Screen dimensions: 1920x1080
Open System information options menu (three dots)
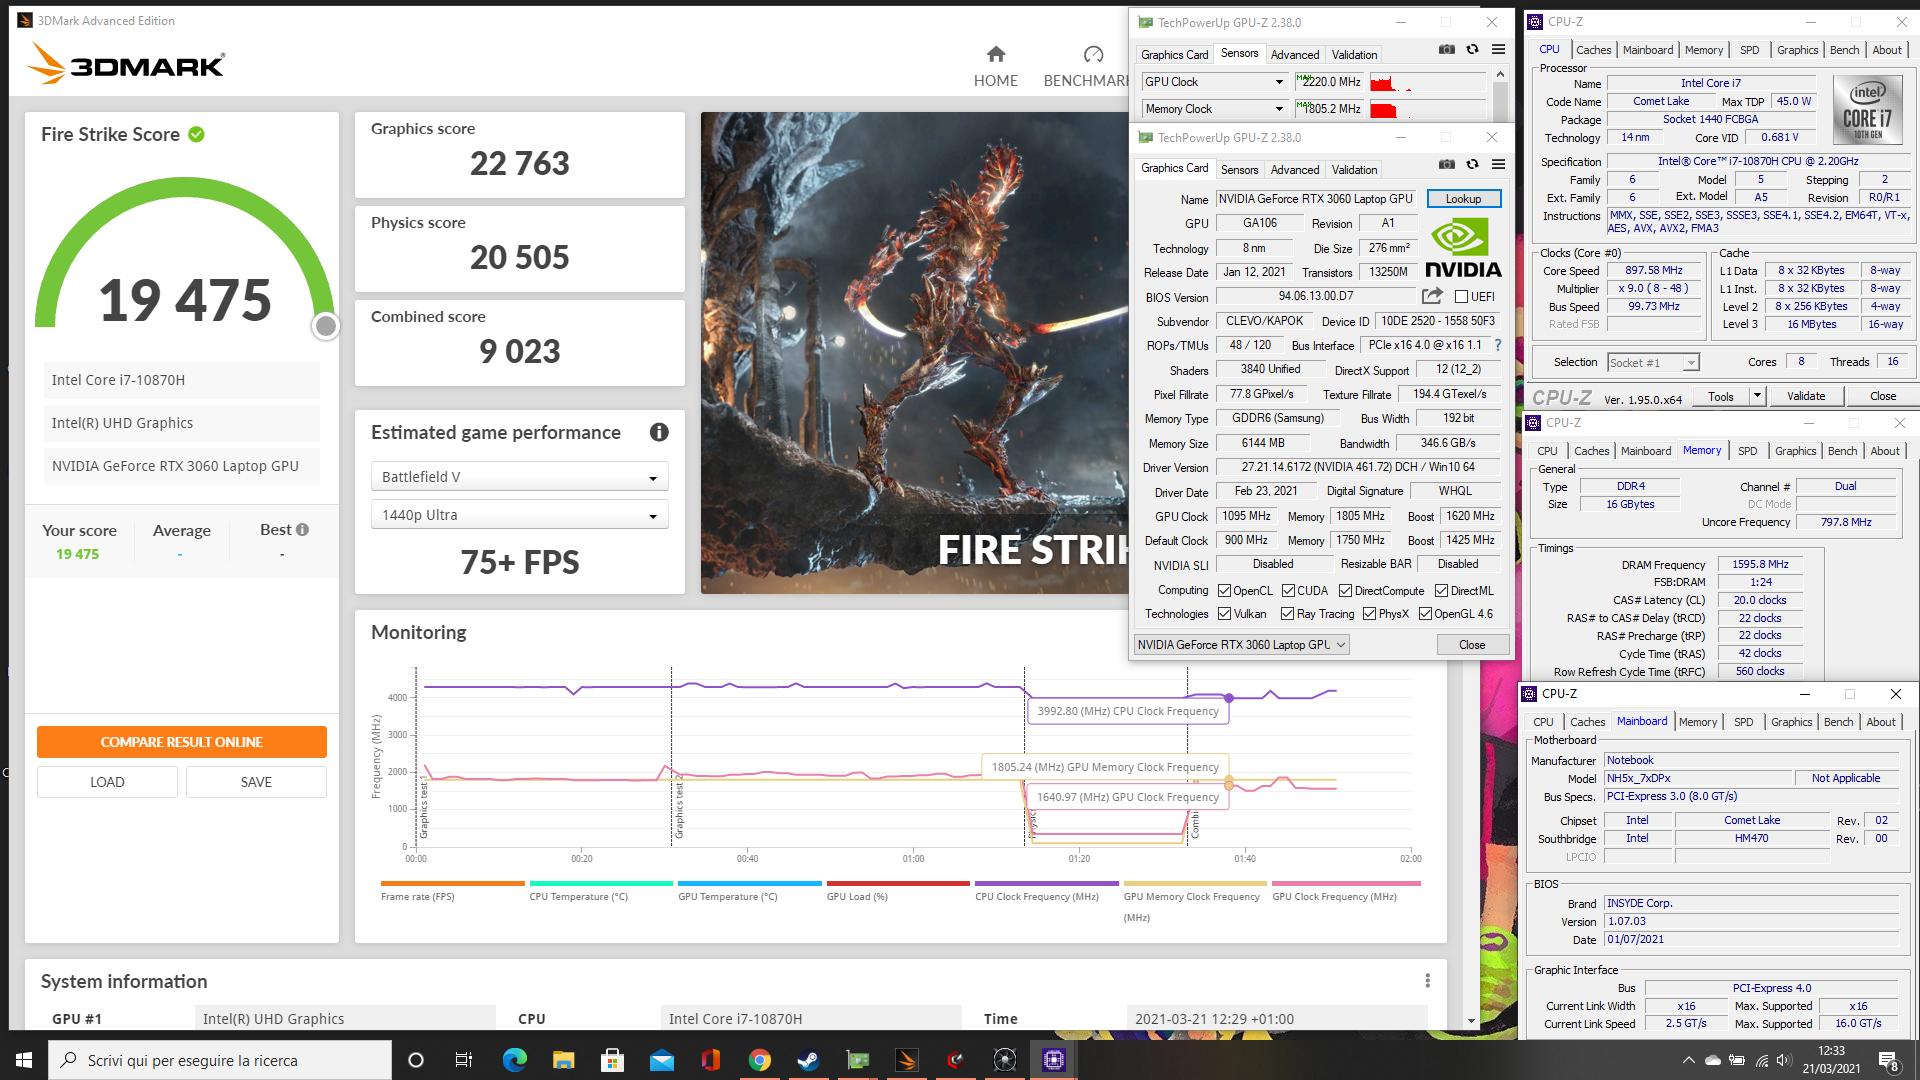(x=1427, y=981)
